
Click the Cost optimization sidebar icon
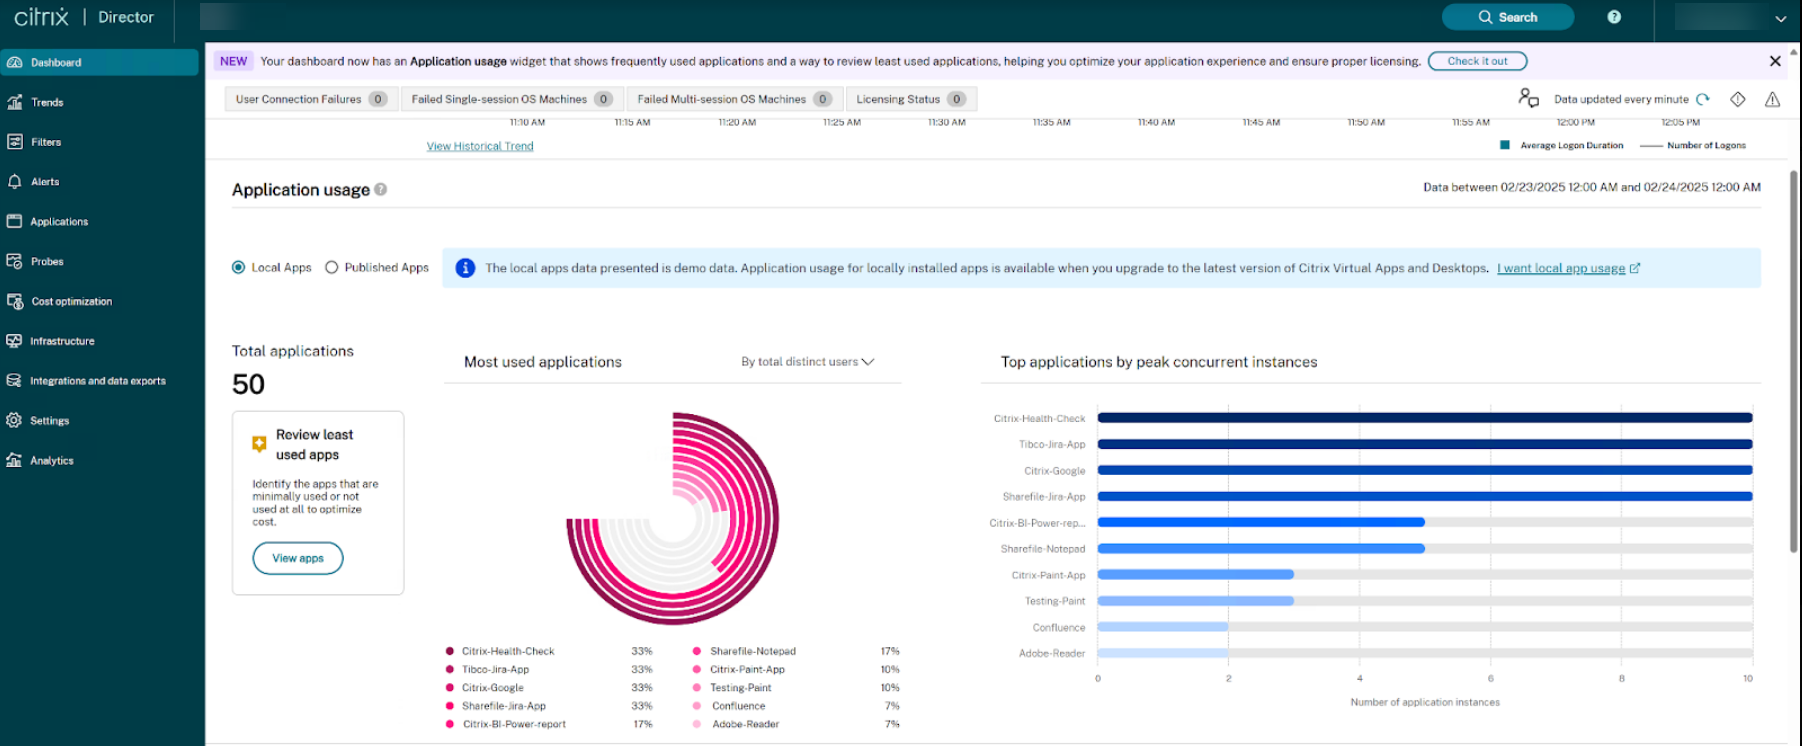tap(14, 301)
